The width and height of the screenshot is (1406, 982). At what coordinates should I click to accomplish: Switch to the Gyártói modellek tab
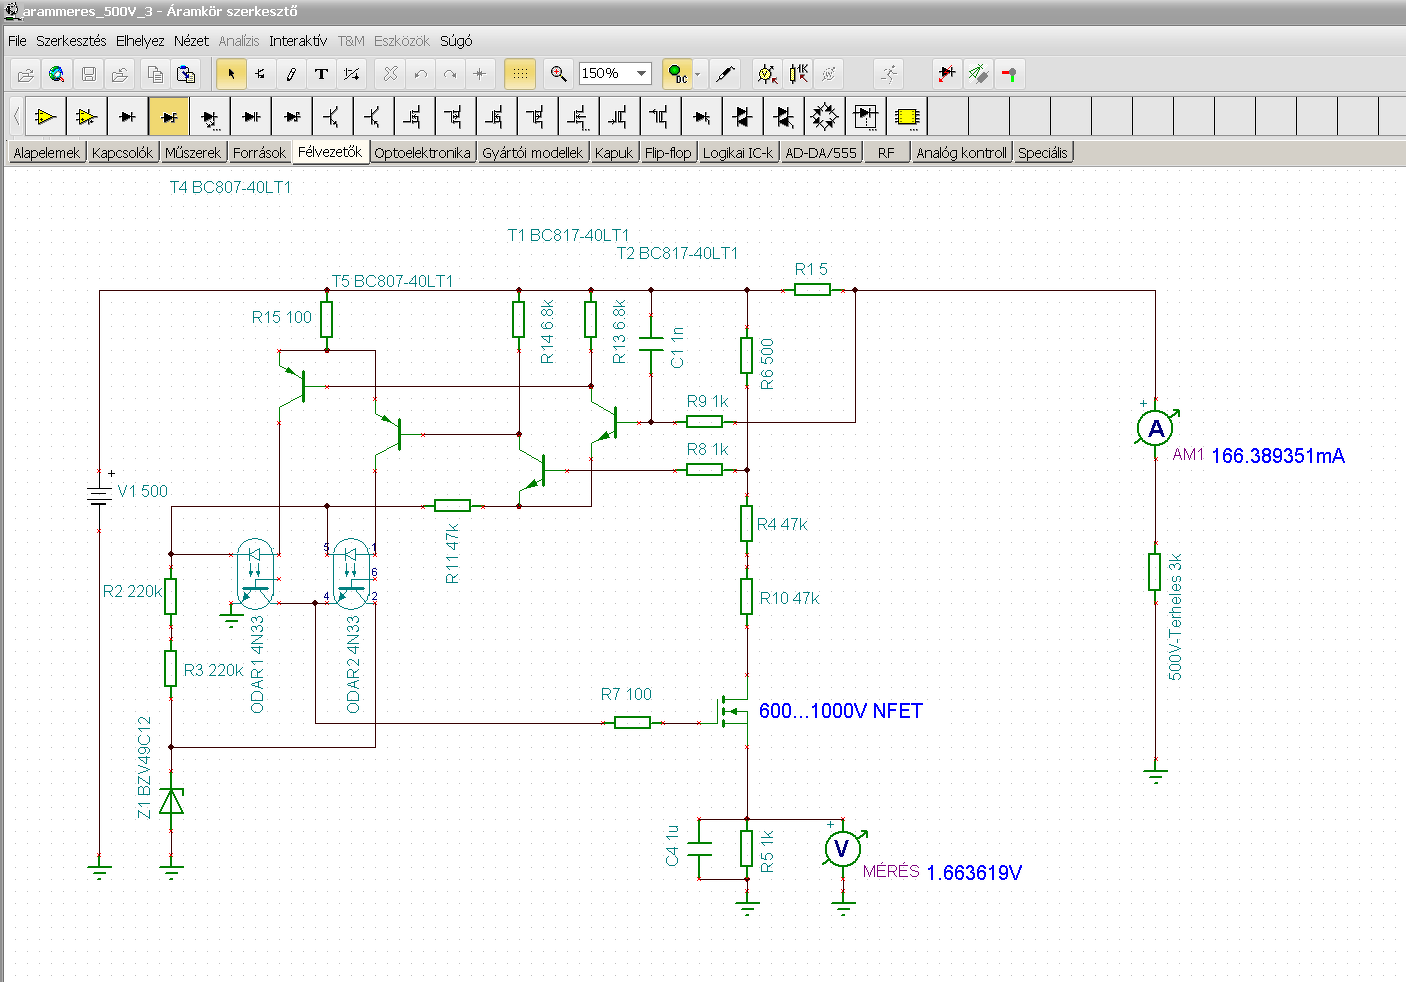point(532,153)
